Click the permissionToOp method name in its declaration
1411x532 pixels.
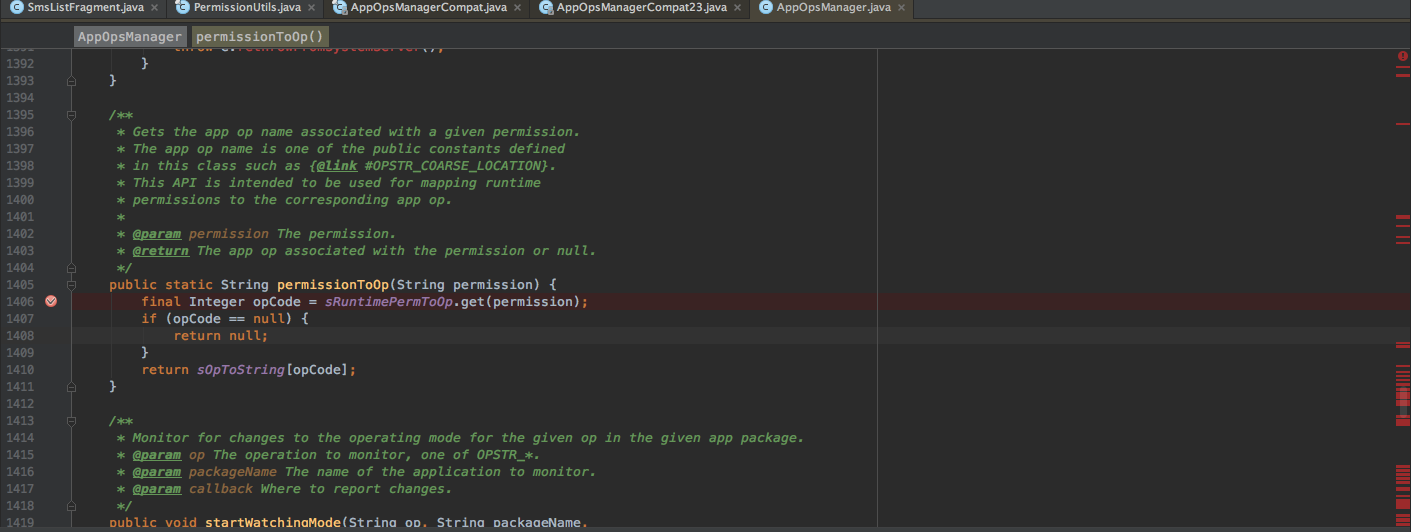333,285
